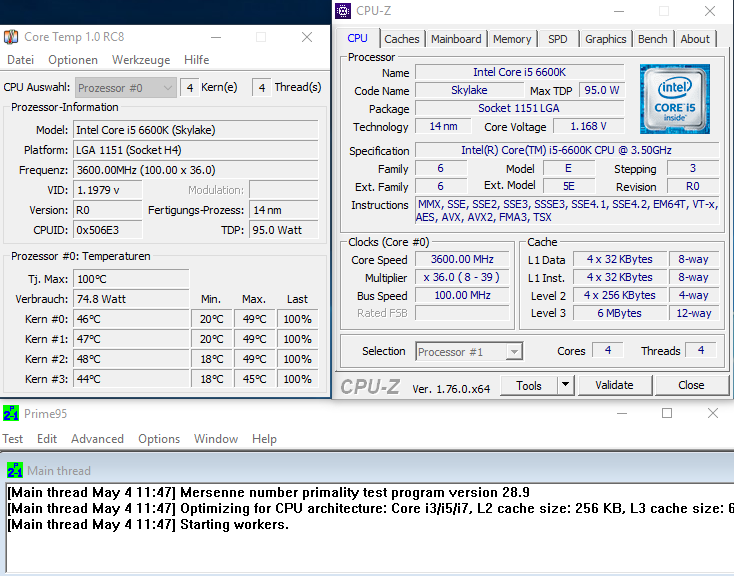This screenshot has height=576, width=734.
Task: Click the Tj. Max value 100°C
Action: tap(131, 279)
